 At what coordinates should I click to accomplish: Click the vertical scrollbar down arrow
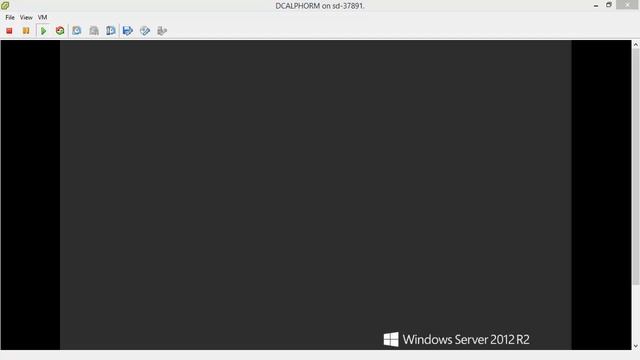(x=636, y=346)
